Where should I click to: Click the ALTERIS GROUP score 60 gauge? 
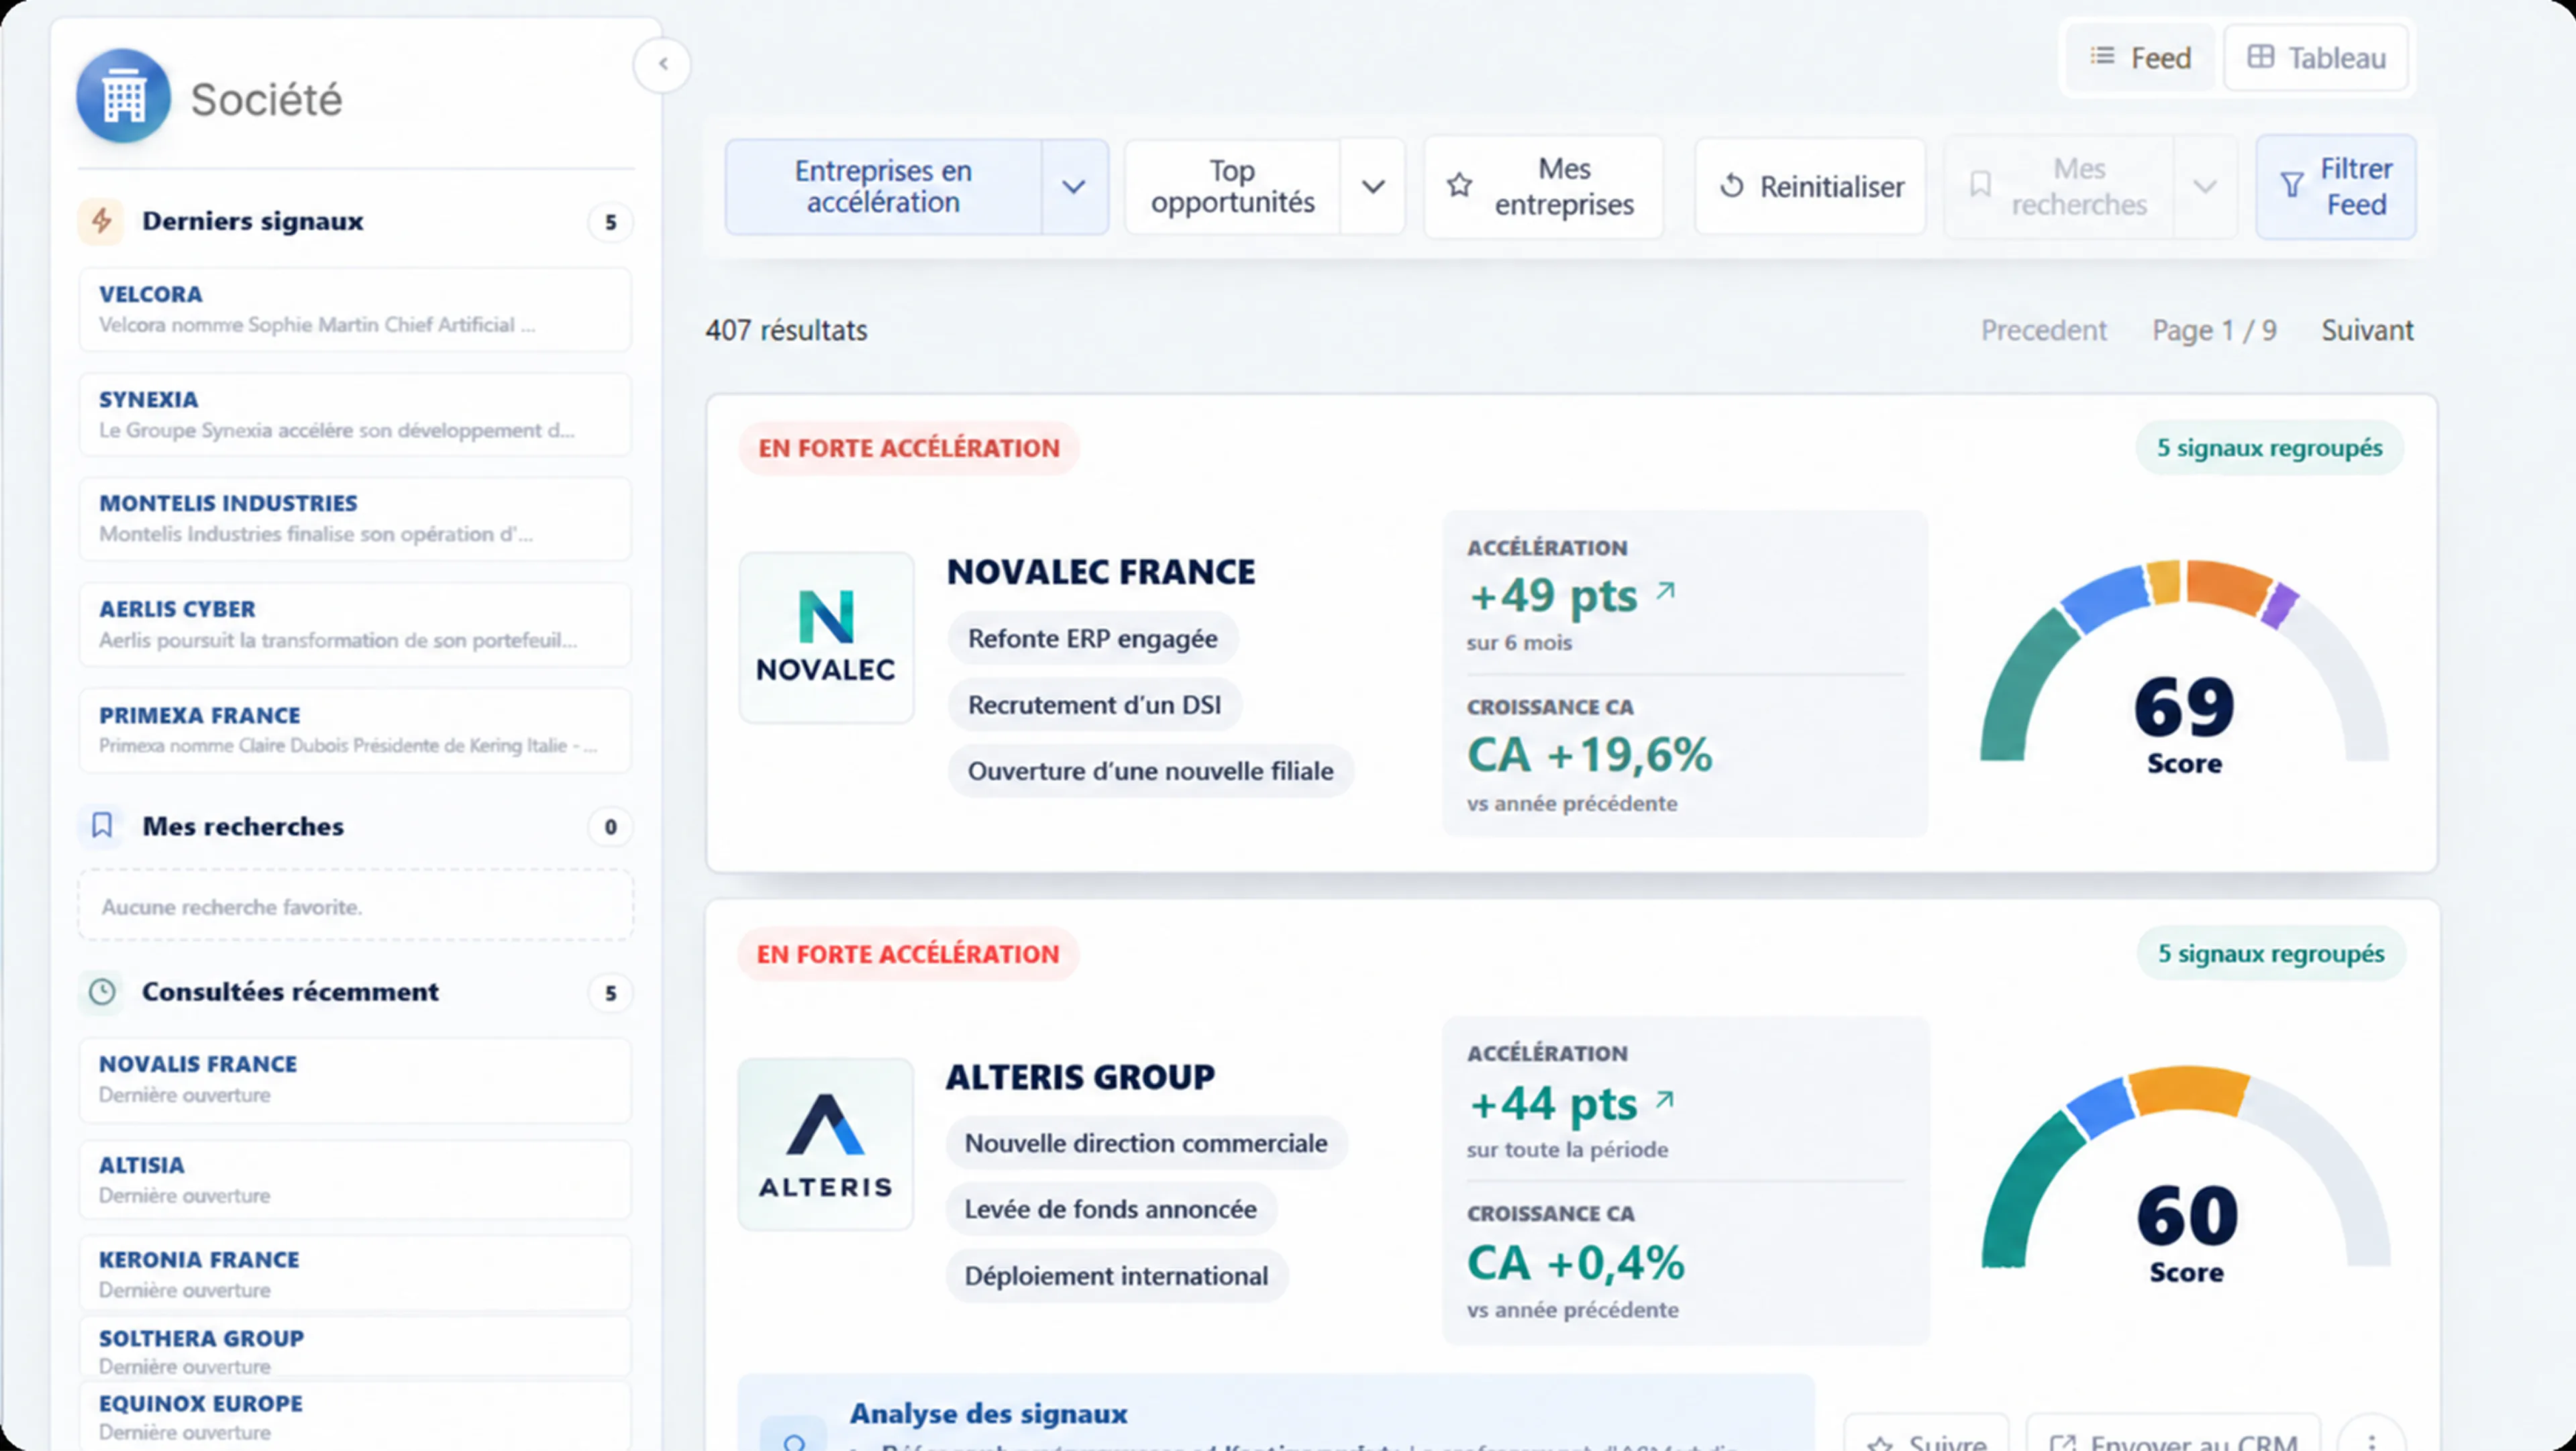tap(2186, 1174)
